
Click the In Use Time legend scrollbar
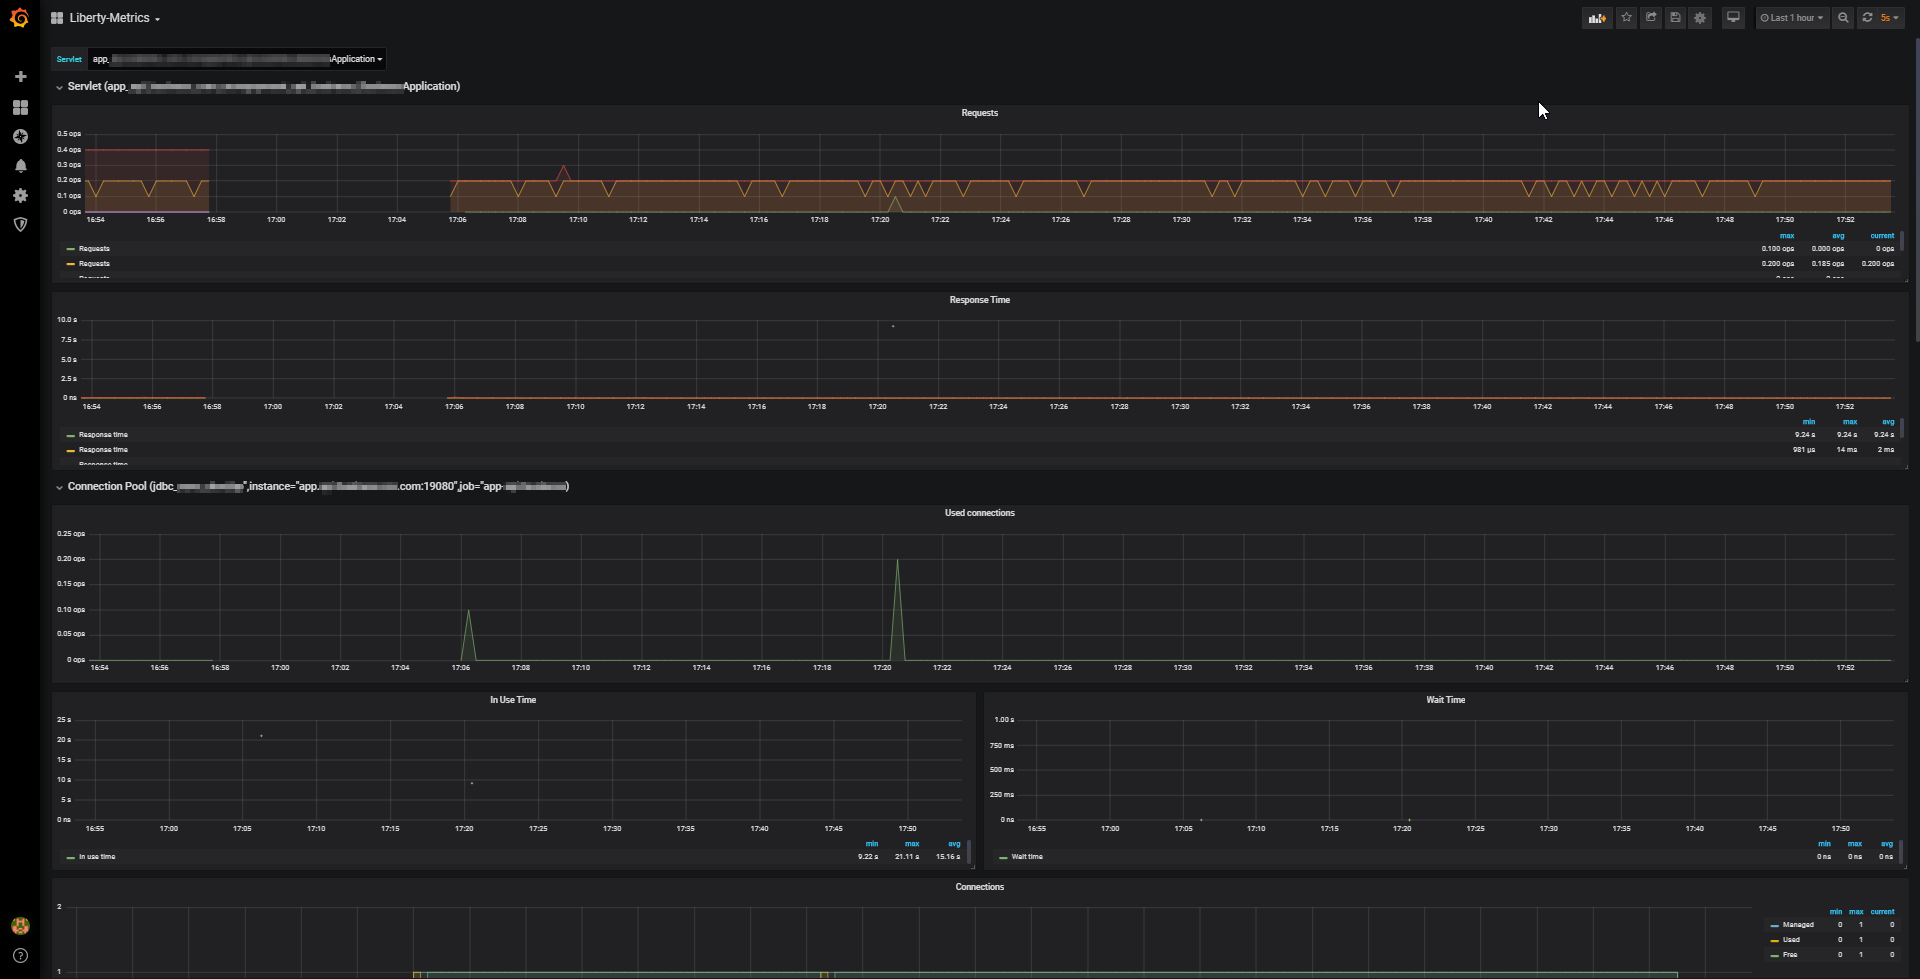pyautogui.click(x=969, y=852)
